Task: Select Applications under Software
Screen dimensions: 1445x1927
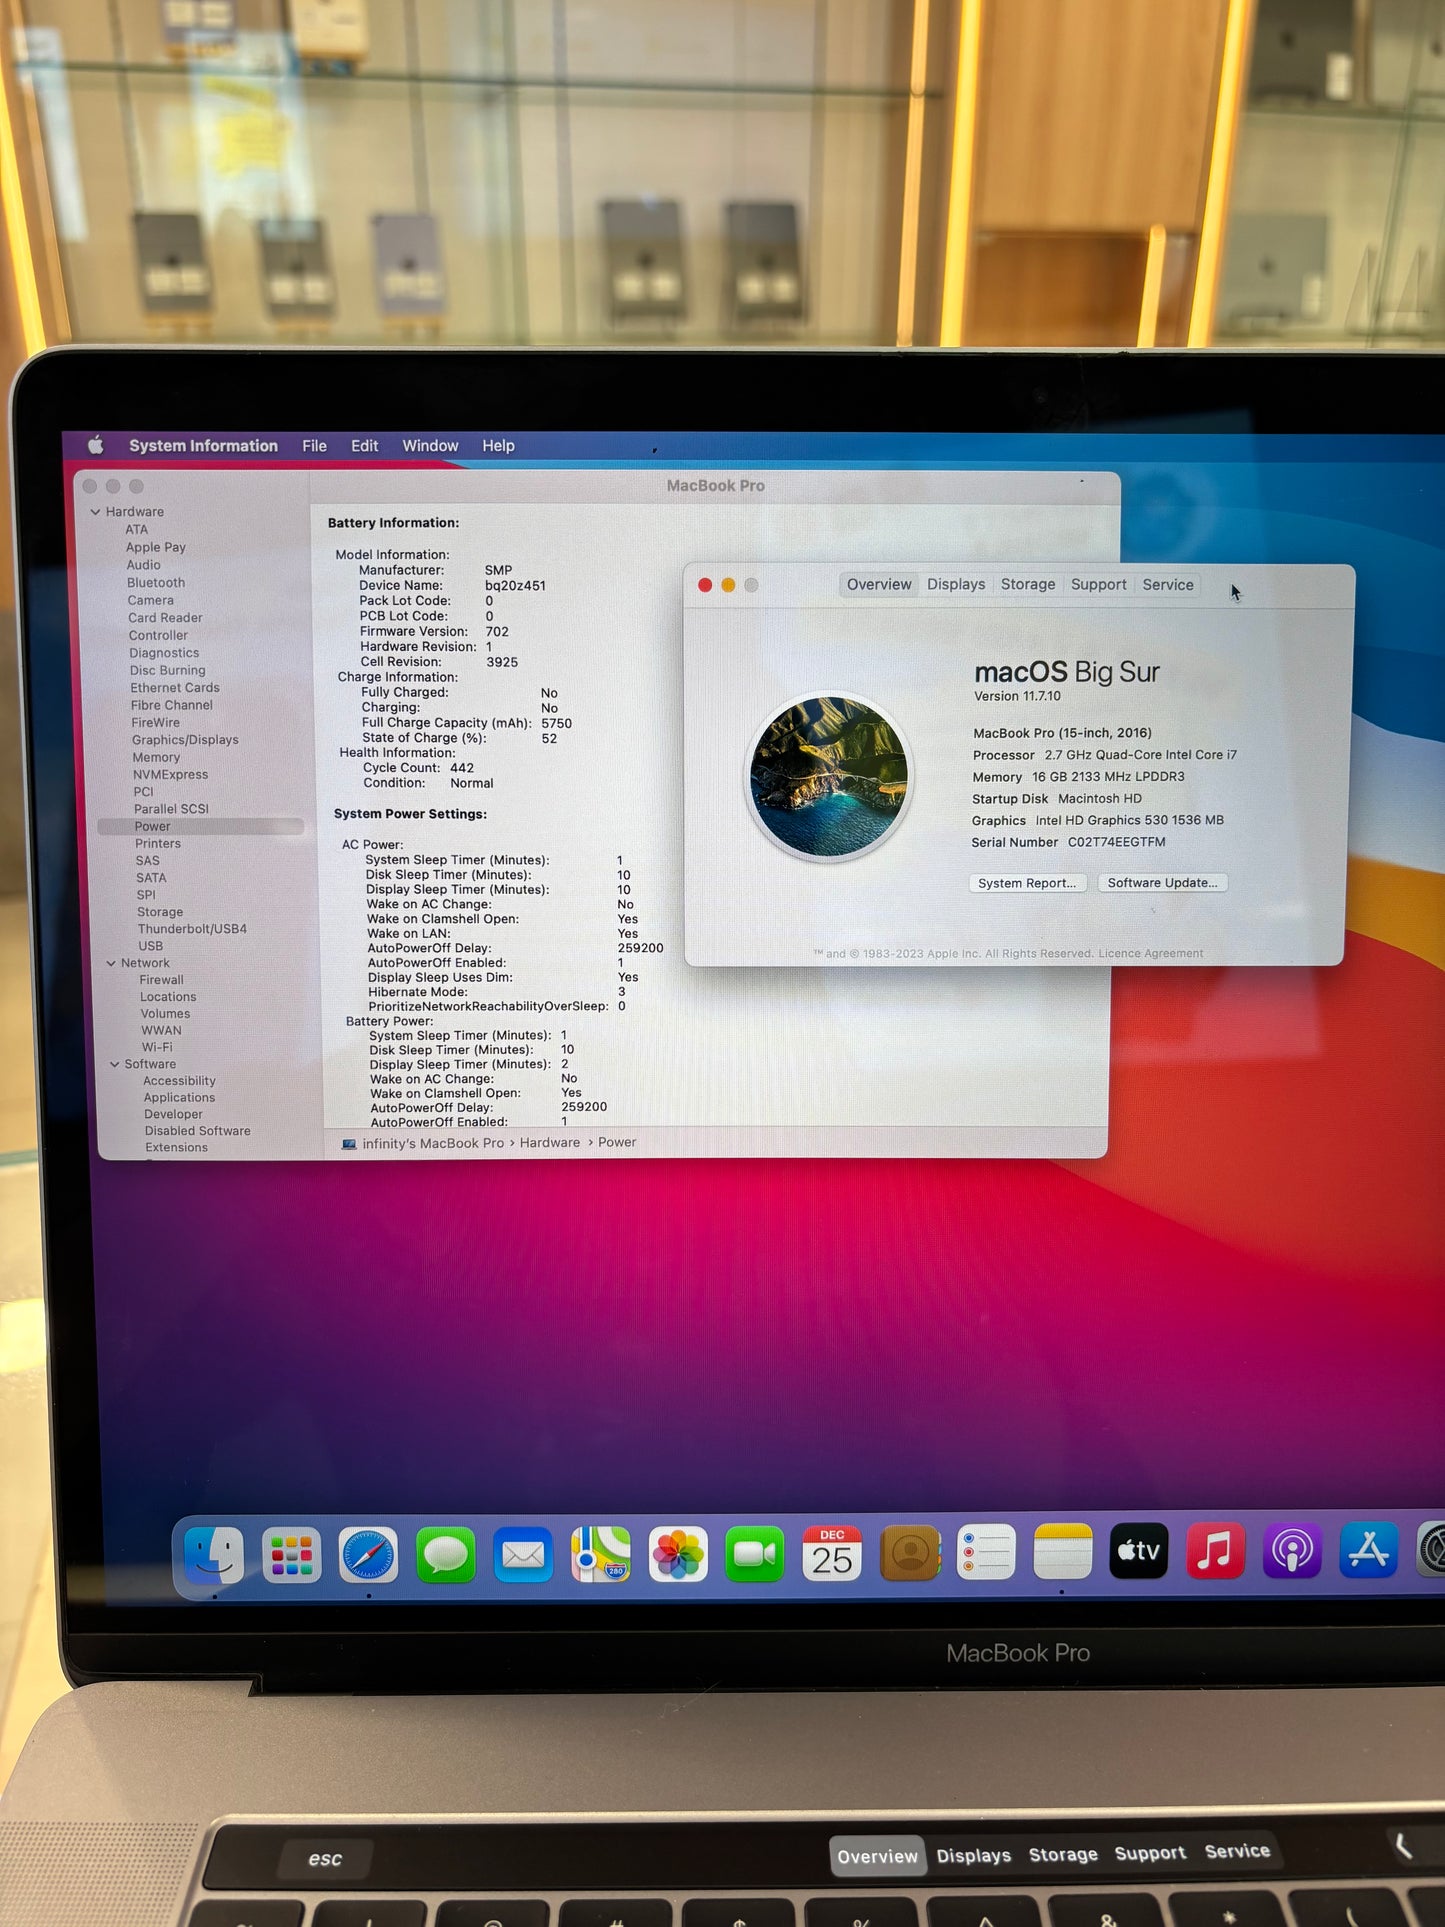Action: 179,1098
